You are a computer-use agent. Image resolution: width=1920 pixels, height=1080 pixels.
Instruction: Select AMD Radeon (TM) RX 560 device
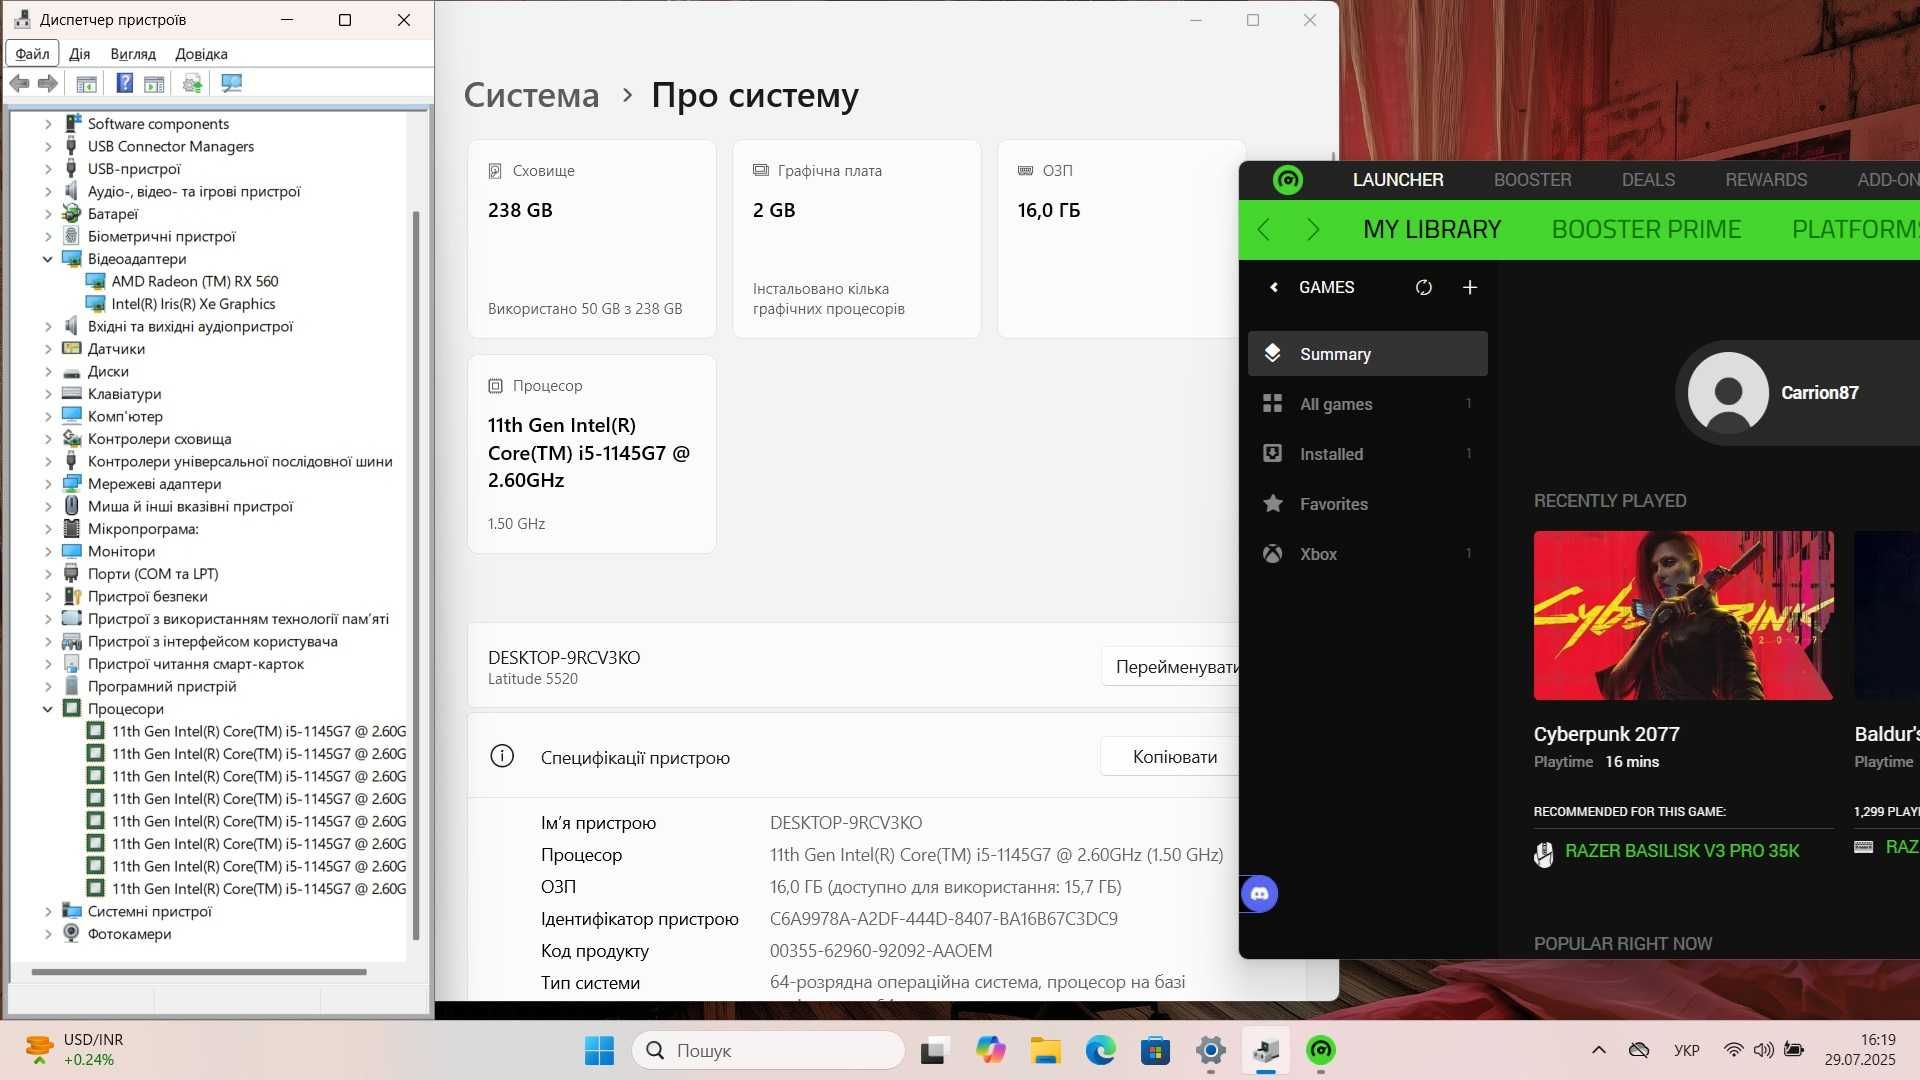(x=195, y=281)
